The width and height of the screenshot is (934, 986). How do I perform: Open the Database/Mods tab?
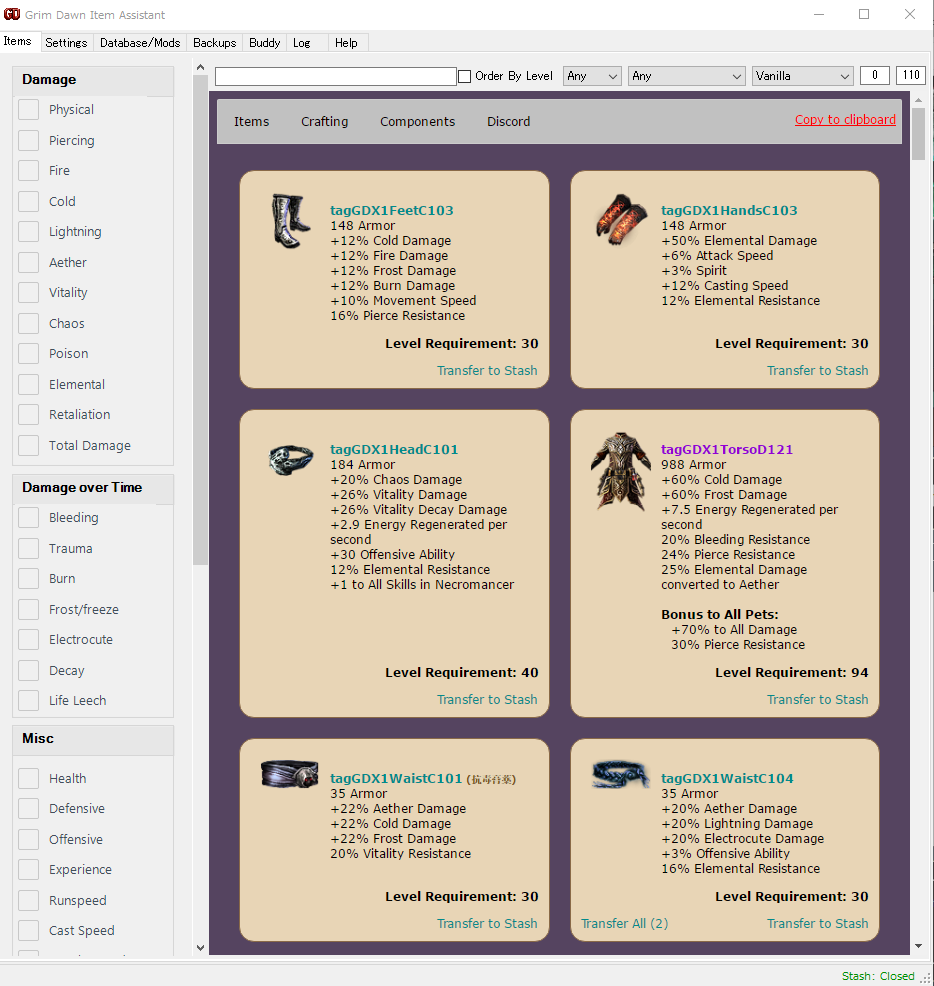pos(140,43)
